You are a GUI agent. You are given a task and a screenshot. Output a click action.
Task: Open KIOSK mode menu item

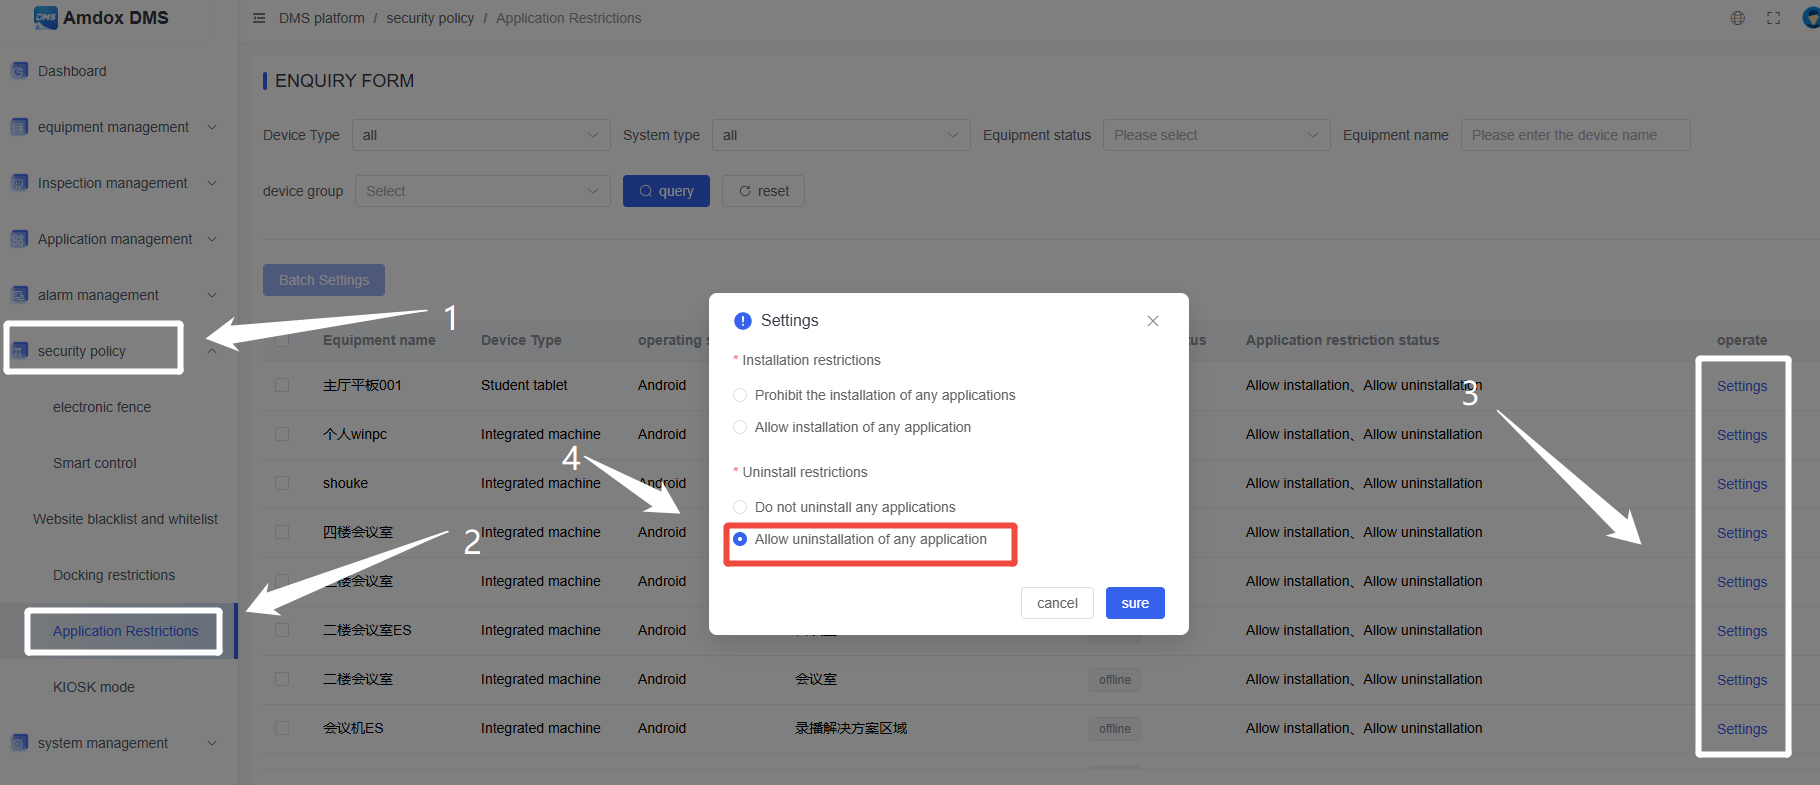[x=94, y=687]
